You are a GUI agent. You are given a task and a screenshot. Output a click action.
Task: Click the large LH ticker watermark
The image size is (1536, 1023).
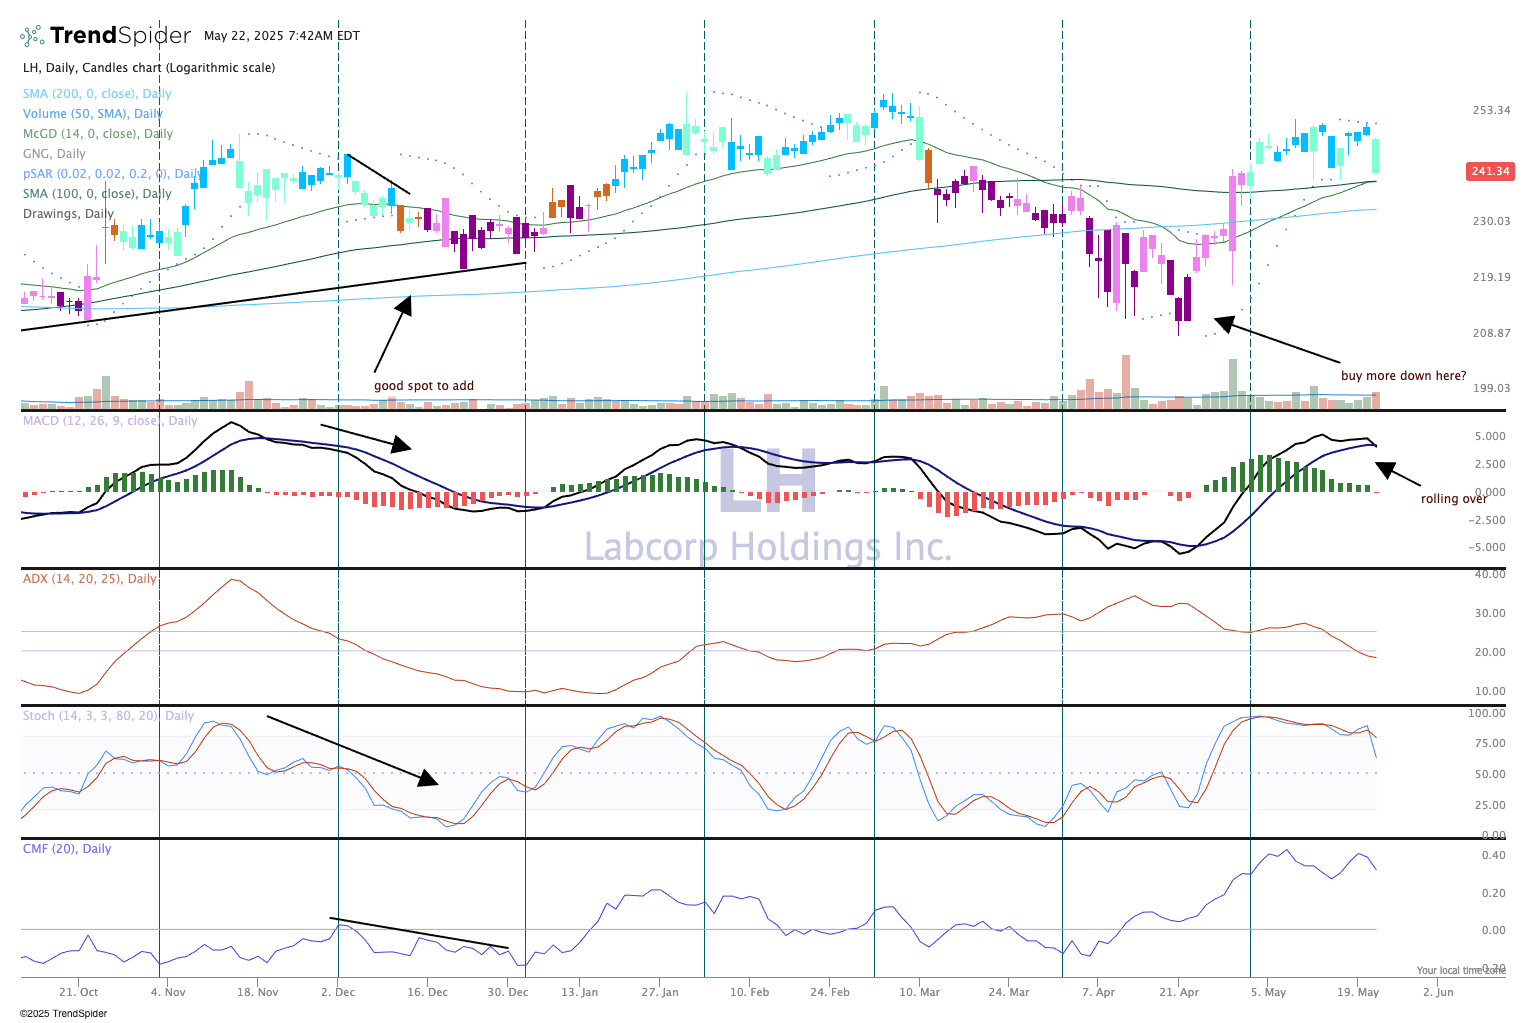[x=767, y=482]
